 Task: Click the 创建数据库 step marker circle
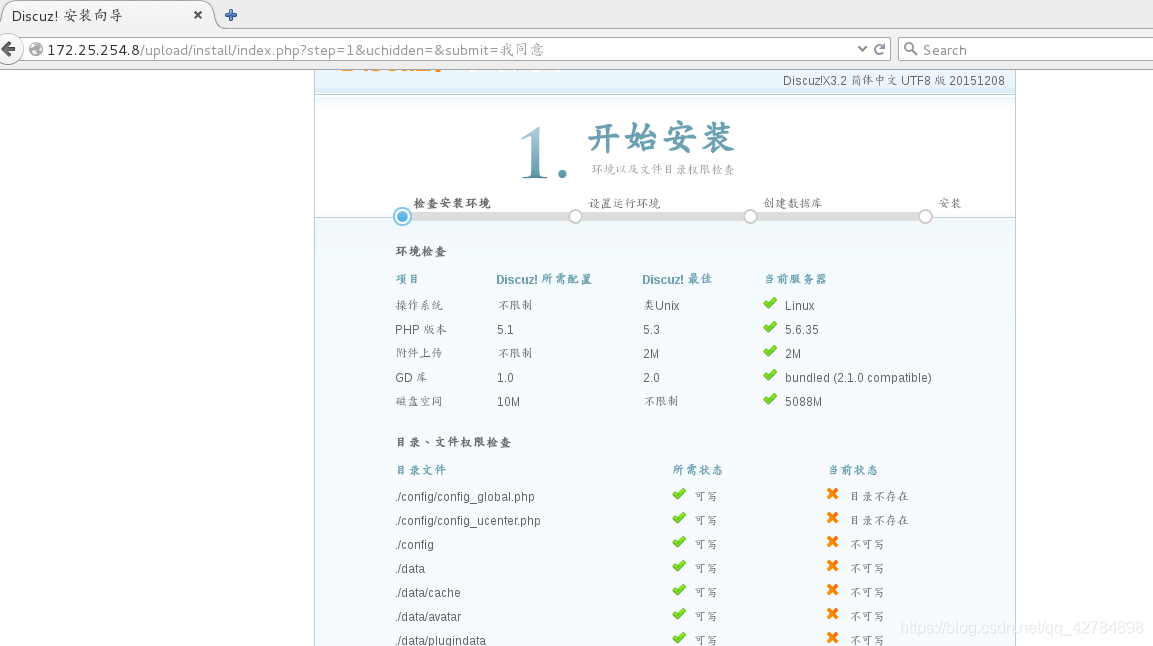click(750, 216)
